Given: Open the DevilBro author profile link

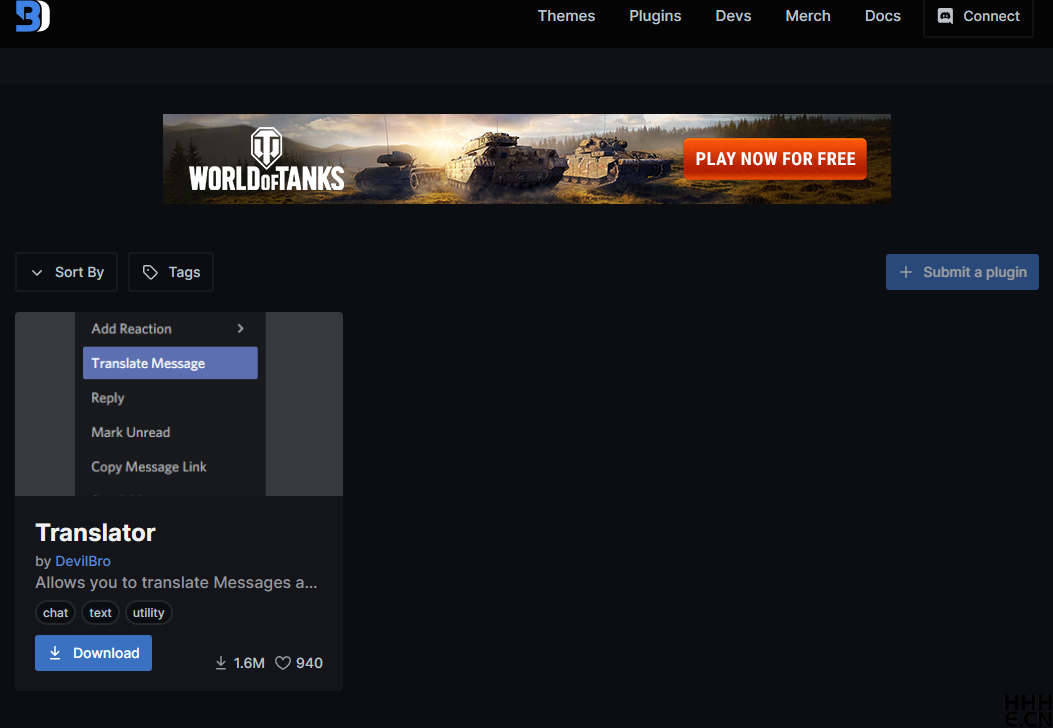Looking at the screenshot, I should pyautogui.click(x=83, y=561).
